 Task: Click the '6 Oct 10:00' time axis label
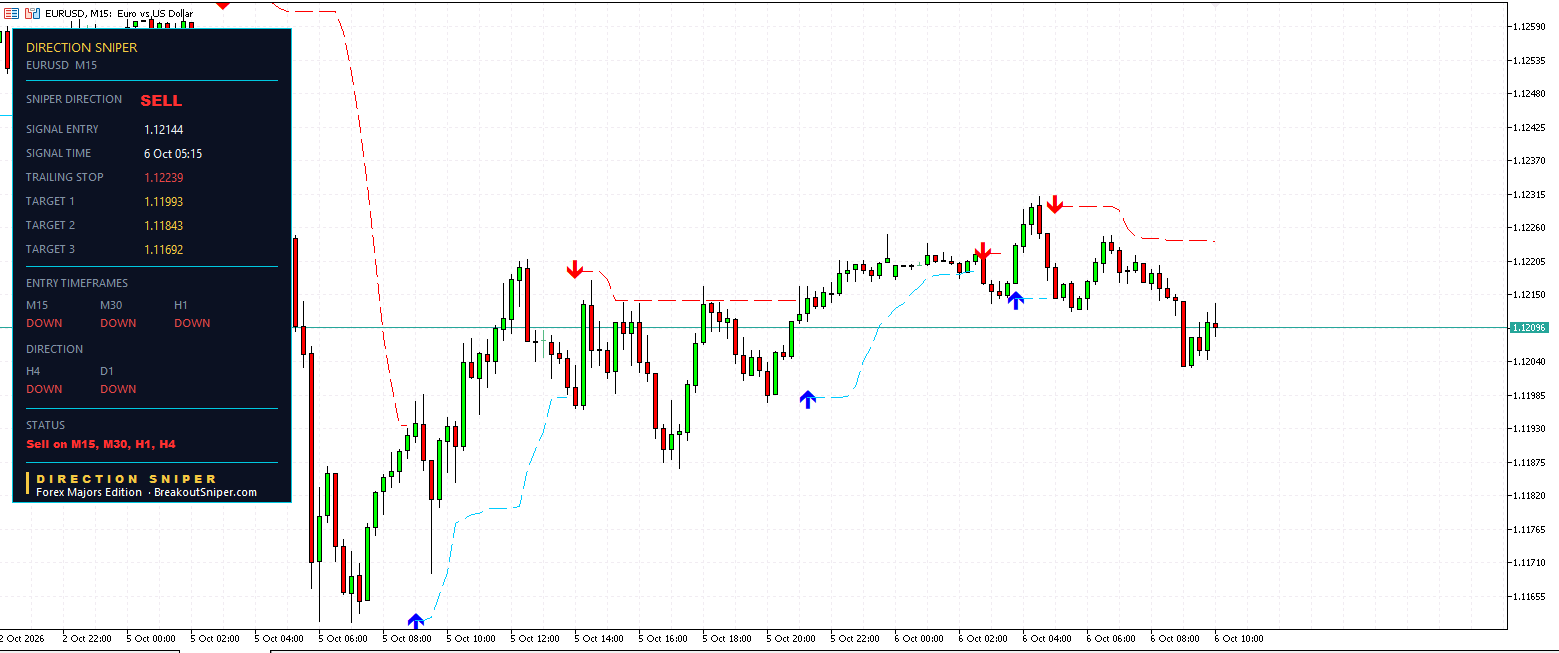[1239, 638]
